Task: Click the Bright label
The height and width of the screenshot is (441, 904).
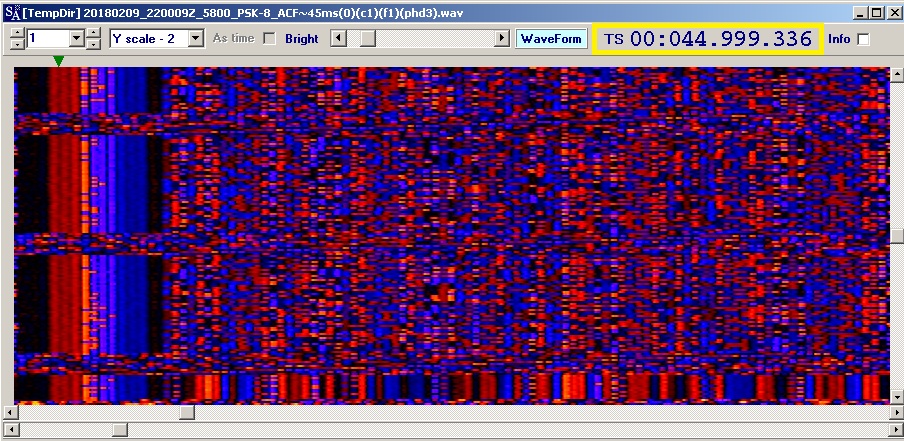Action: [x=302, y=39]
